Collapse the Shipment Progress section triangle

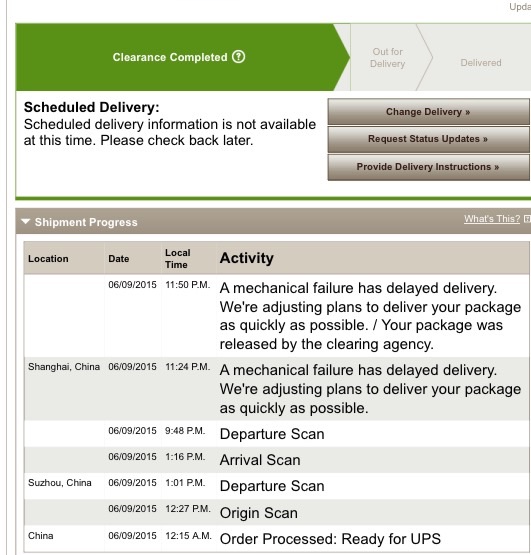point(25,222)
